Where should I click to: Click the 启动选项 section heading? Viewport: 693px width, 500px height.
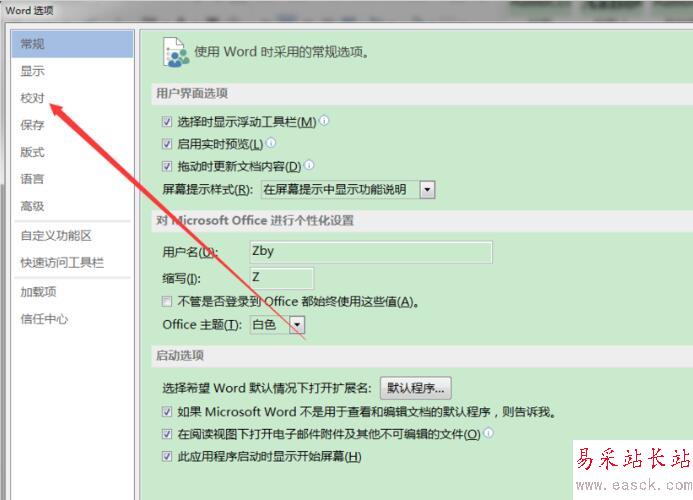180,355
